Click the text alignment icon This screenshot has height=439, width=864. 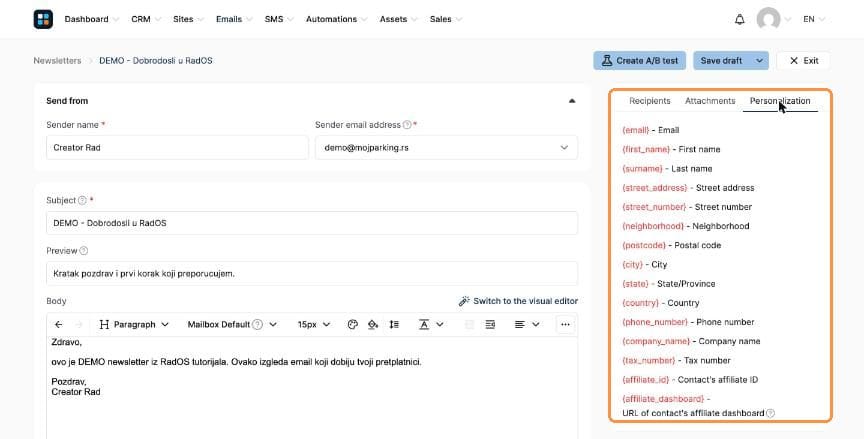click(520, 324)
